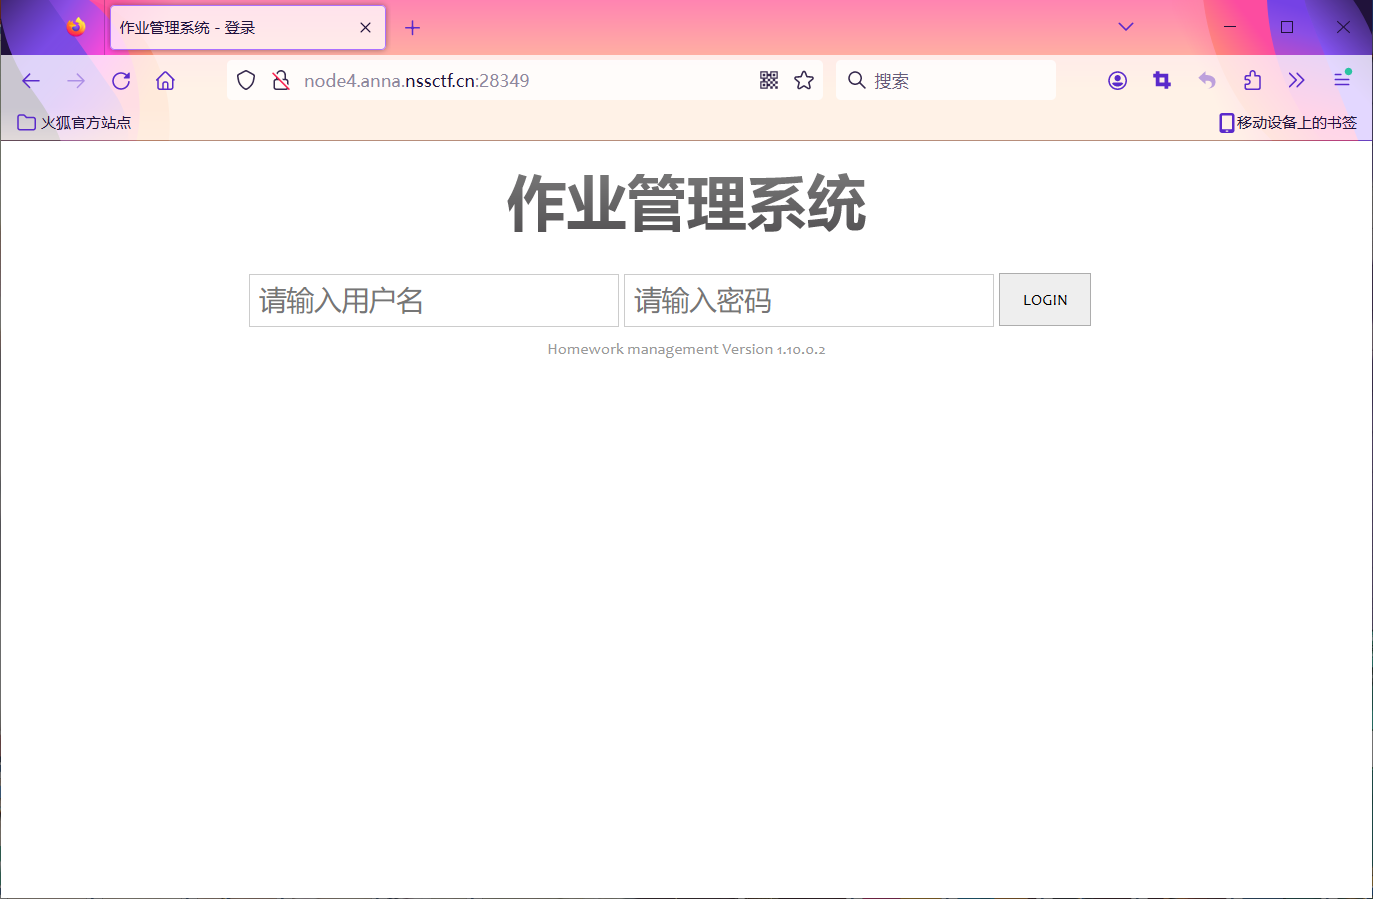Open tracking protection shield icon
Viewport: 1373px width, 899px height.
[x=246, y=81]
